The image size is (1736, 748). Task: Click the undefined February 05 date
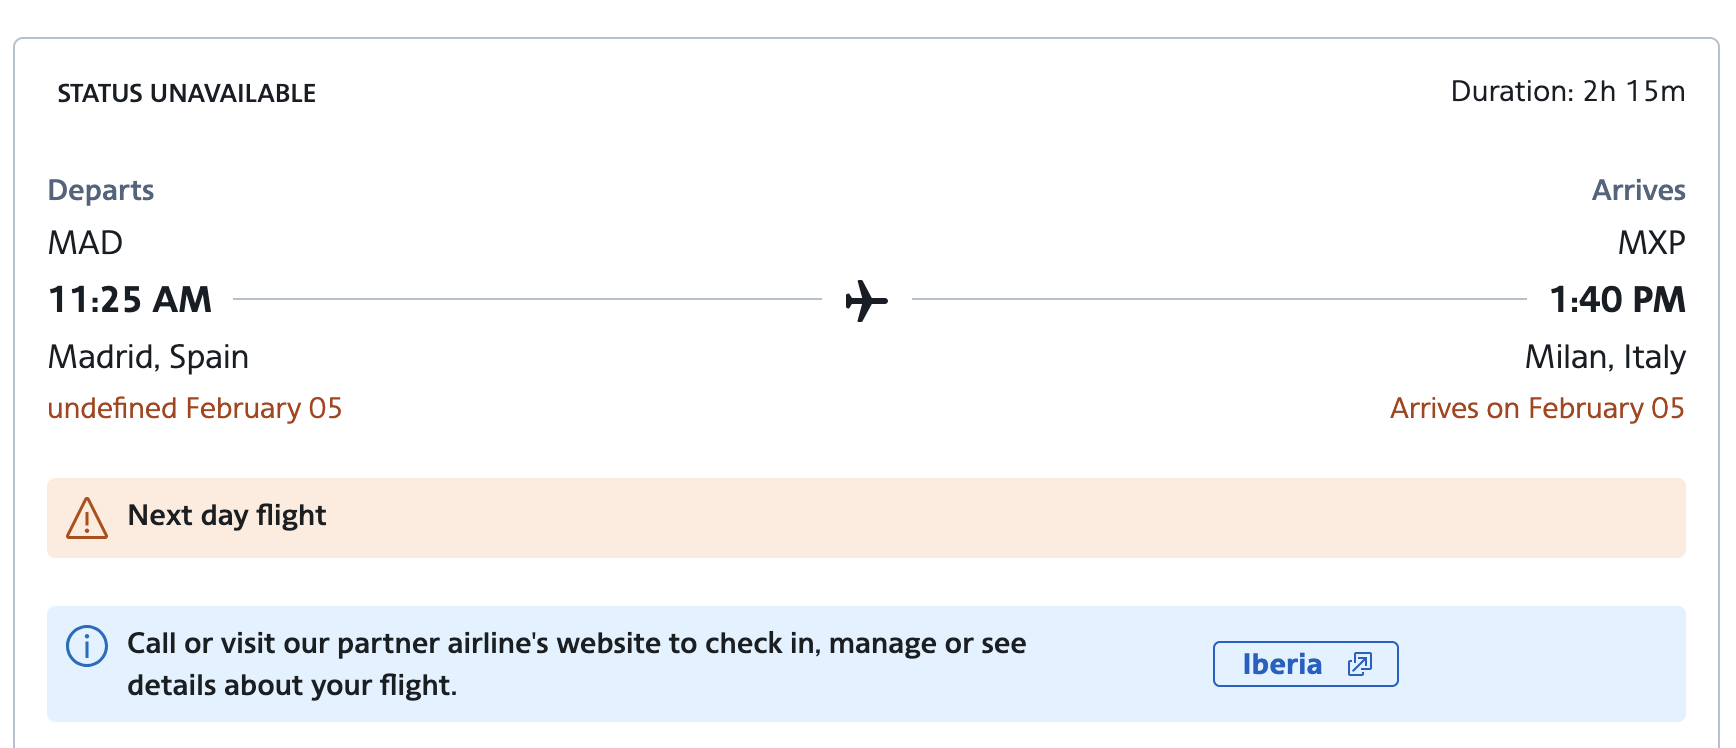[195, 408]
